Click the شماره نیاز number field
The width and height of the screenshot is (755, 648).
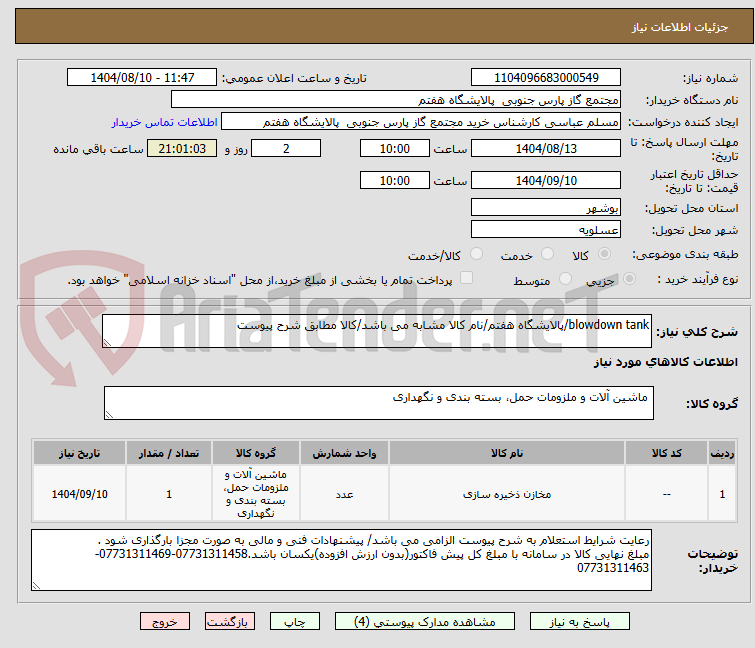click(x=545, y=78)
